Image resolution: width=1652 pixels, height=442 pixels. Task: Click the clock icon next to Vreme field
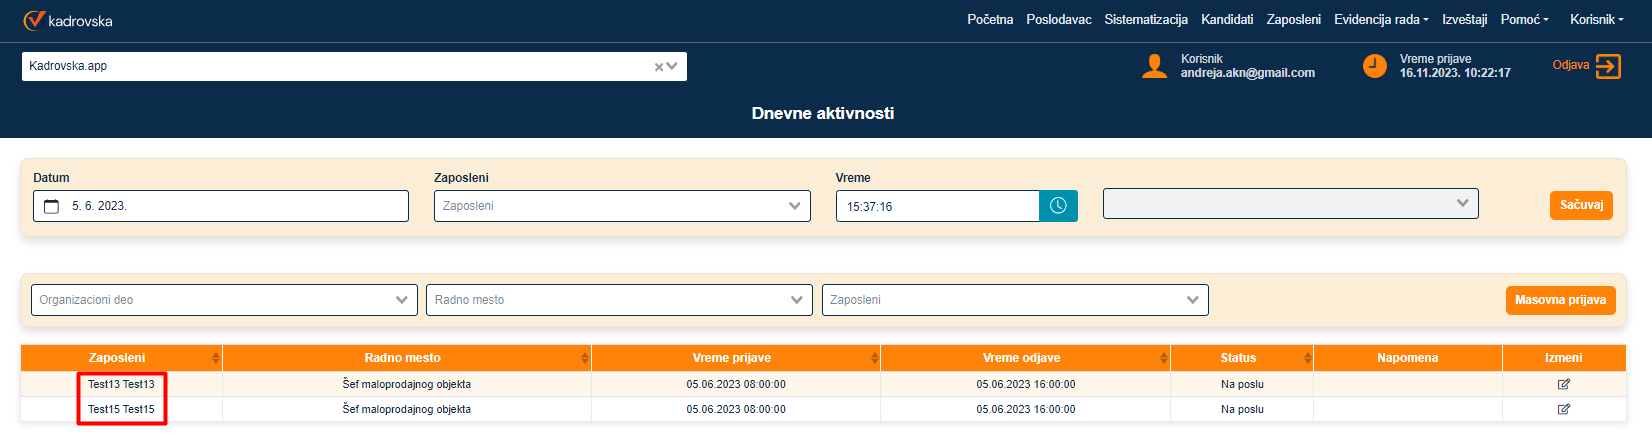(1058, 206)
